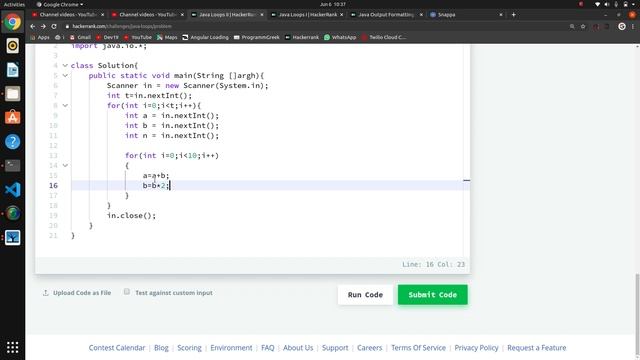Click Upload Code as File icon
This screenshot has width=640, height=360.
[46, 293]
